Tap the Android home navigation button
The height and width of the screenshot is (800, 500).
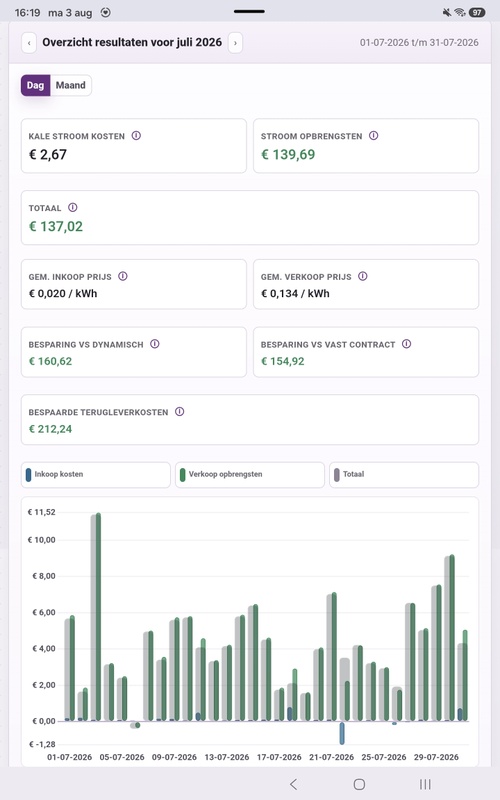[359, 784]
